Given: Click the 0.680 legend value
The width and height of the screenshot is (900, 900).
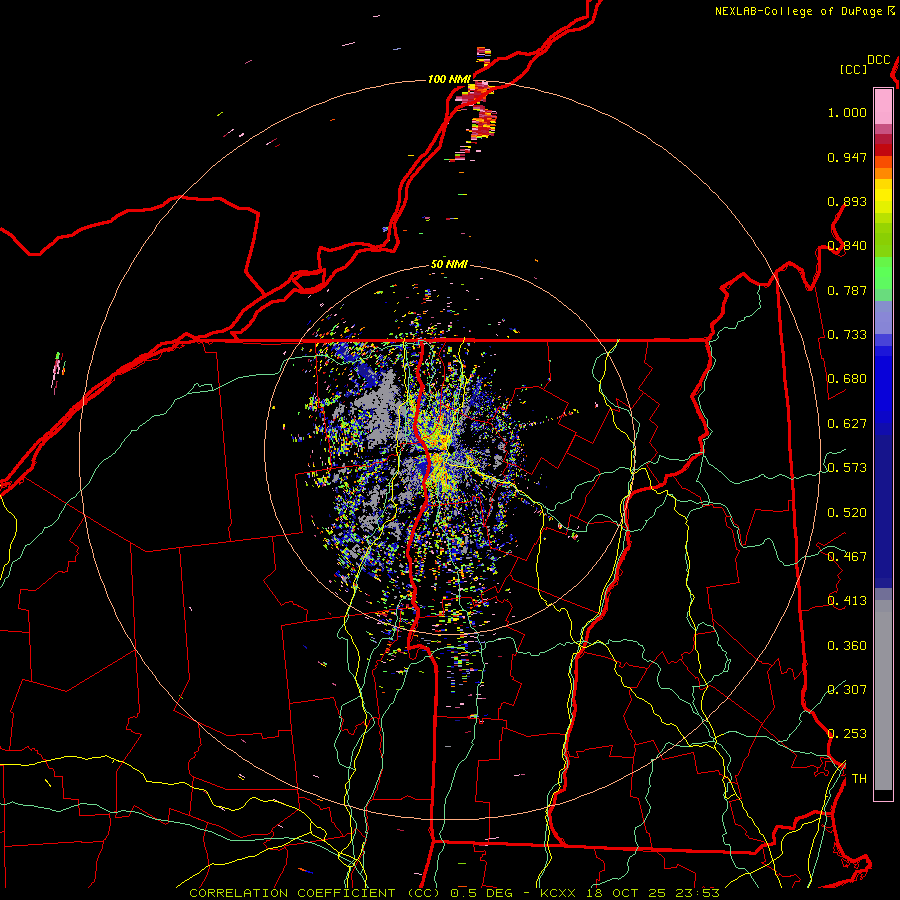Looking at the screenshot, I should pyautogui.click(x=847, y=379).
